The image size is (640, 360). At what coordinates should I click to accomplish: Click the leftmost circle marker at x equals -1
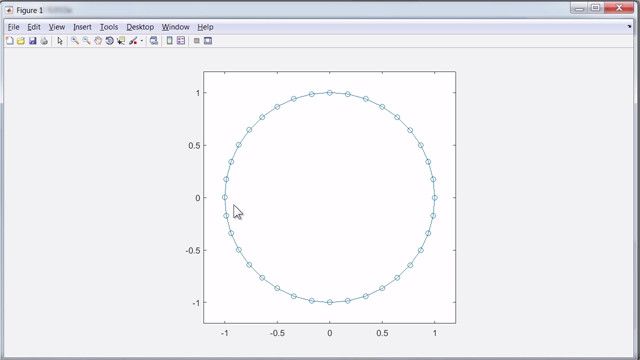coord(224,198)
